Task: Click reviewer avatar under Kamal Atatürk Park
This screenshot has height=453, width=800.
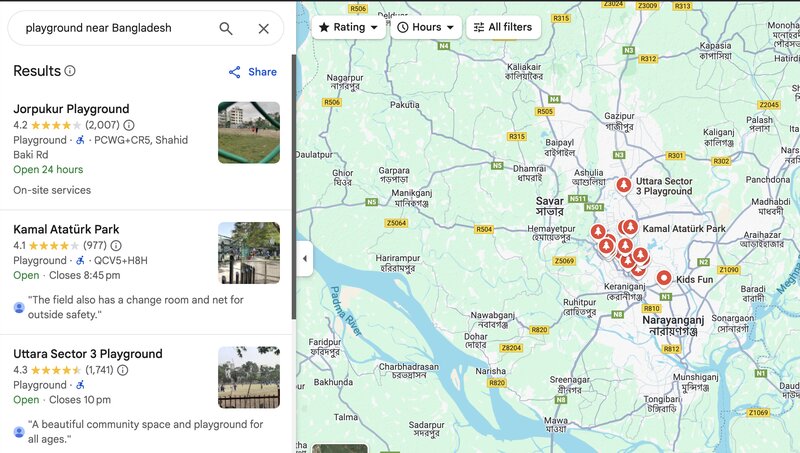Action: (x=19, y=308)
